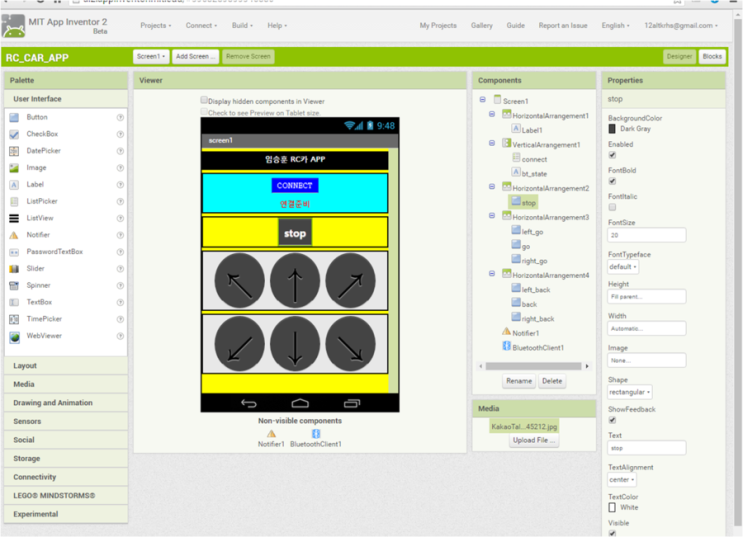Select the WebViewer globe icon
Screen dimensions: 743x537
click(14, 337)
